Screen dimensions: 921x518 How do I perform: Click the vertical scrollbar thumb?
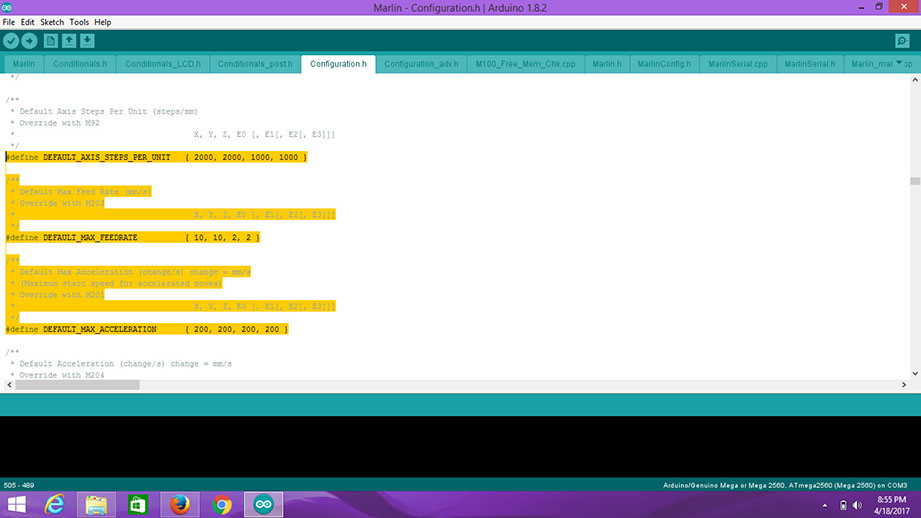point(915,181)
